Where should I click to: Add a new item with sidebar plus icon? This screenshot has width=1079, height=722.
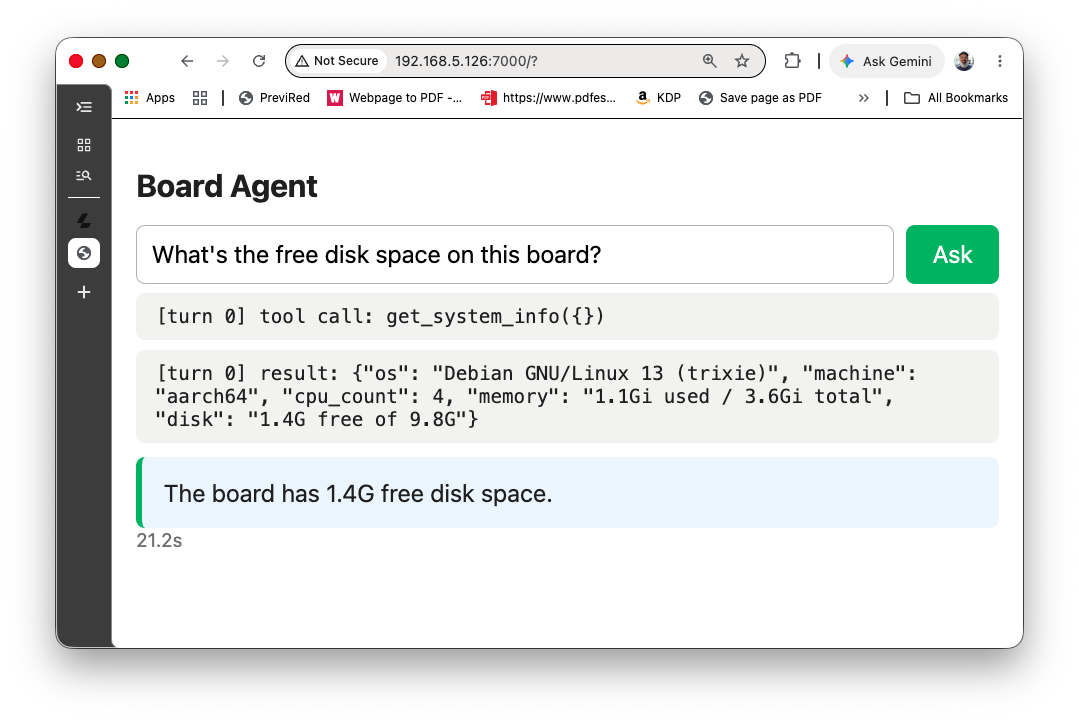84,292
